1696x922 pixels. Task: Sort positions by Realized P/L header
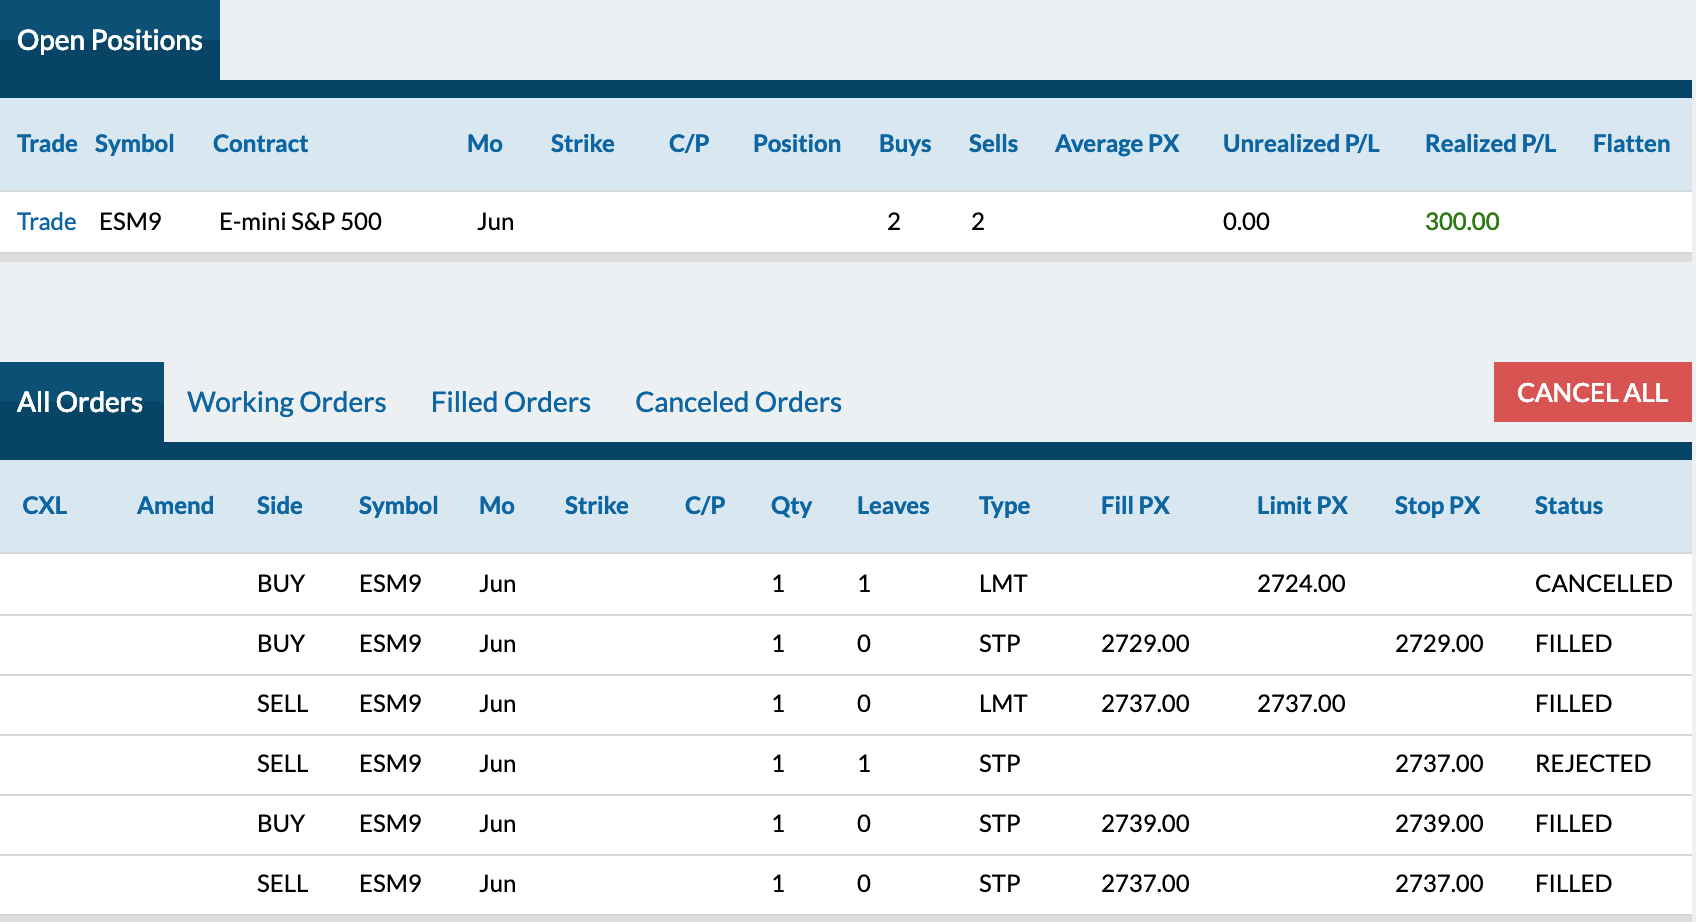click(x=1490, y=143)
